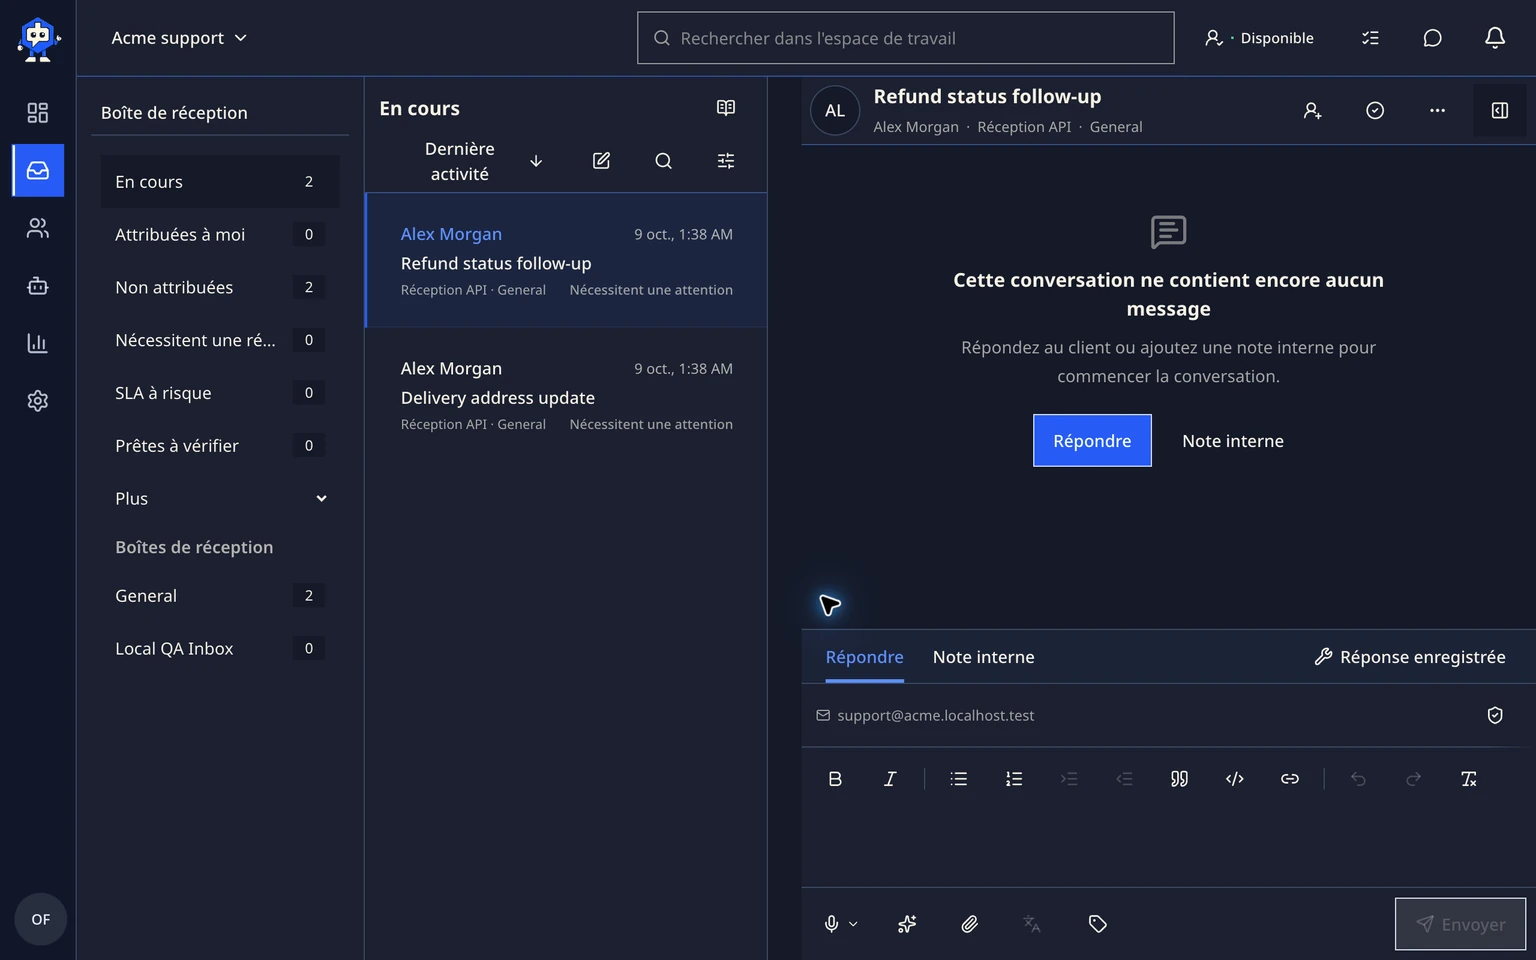Toggle bold formatting in editor
The image size is (1536, 960).
click(x=835, y=779)
